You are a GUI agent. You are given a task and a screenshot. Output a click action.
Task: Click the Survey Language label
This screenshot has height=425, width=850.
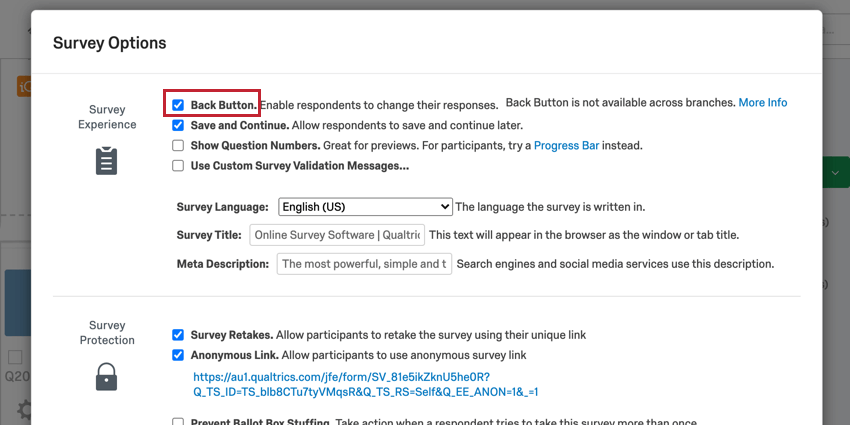(x=223, y=207)
